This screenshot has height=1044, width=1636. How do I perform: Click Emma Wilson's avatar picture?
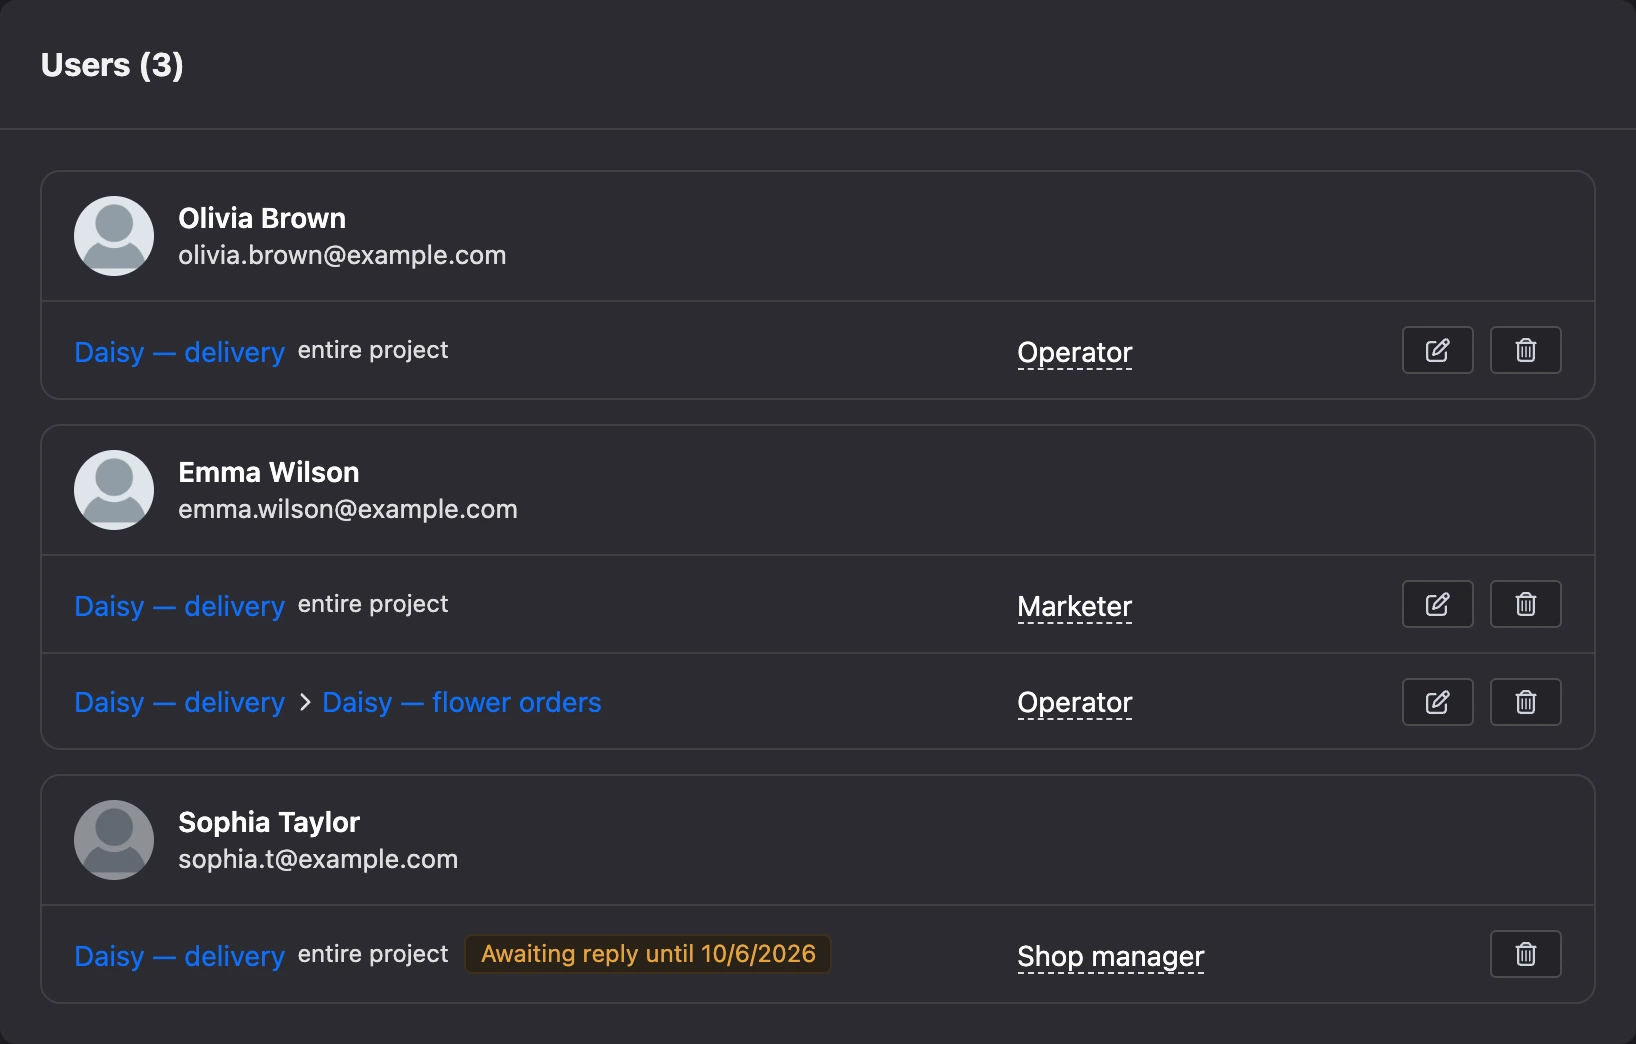[x=114, y=490]
